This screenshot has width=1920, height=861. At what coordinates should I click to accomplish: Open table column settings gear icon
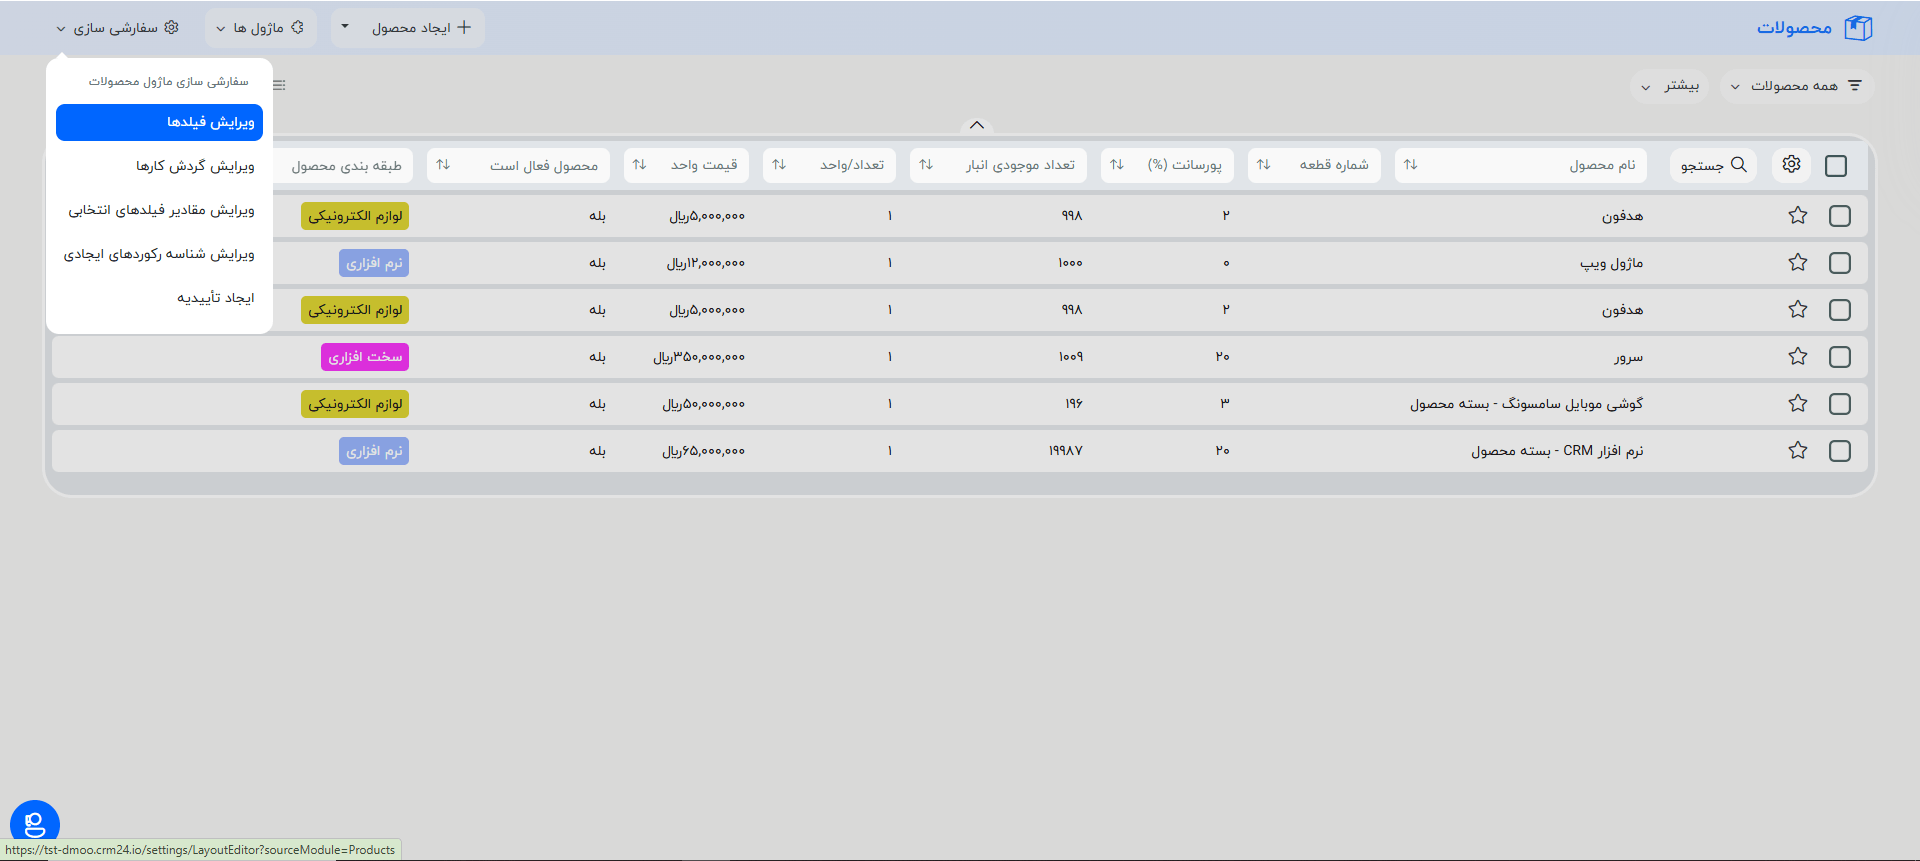click(x=1791, y=165)
